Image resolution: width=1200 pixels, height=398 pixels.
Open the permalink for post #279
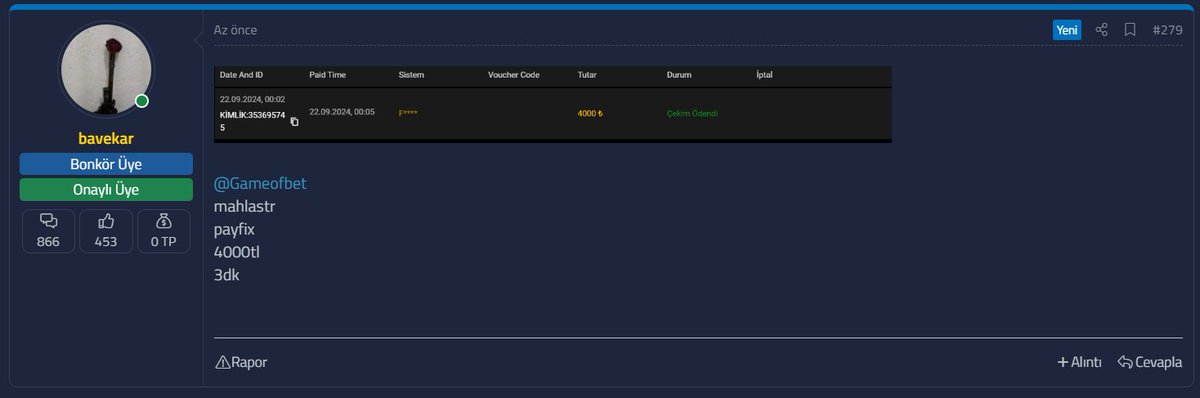1168,30
